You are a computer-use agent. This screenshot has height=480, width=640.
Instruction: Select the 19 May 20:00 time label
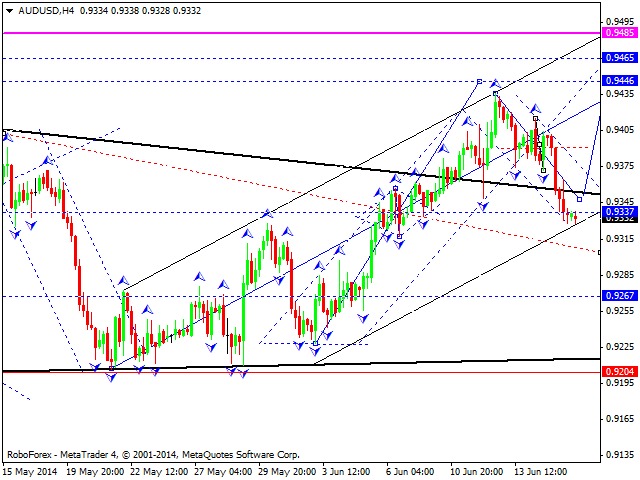96,471
